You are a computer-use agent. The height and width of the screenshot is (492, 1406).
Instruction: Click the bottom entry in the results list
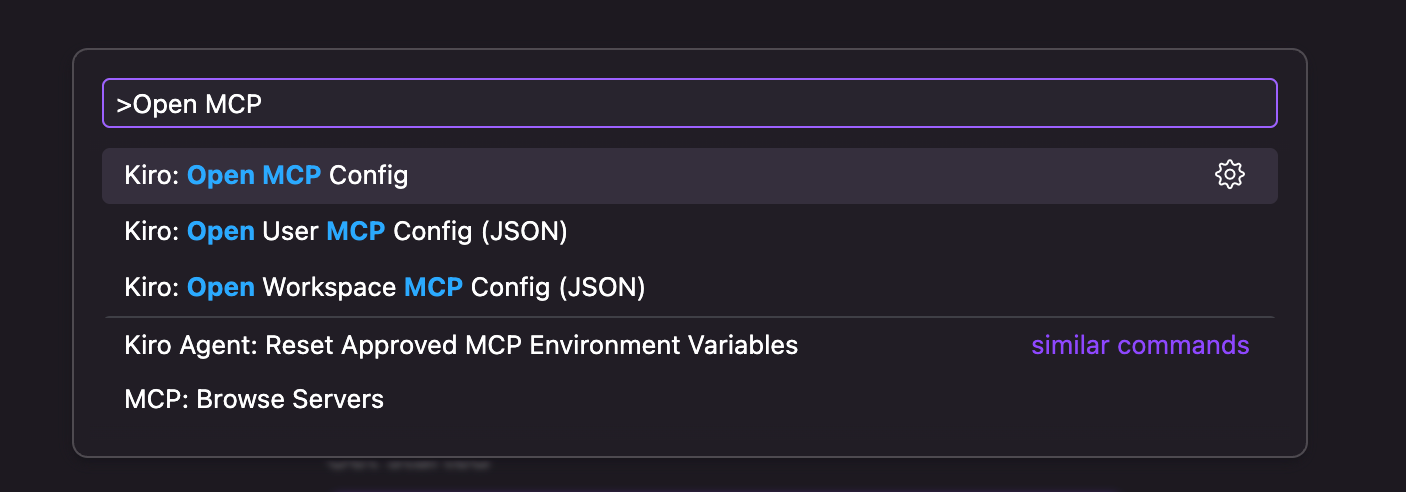254,400
